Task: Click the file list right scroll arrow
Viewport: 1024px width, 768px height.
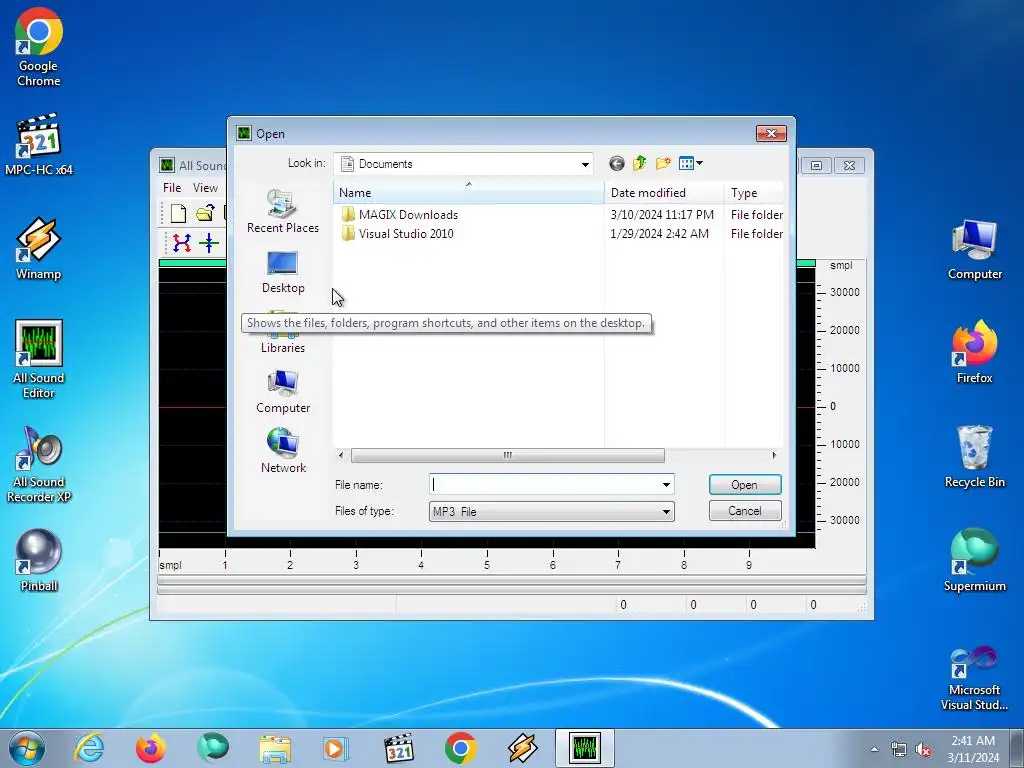Action: click(775, 455)
